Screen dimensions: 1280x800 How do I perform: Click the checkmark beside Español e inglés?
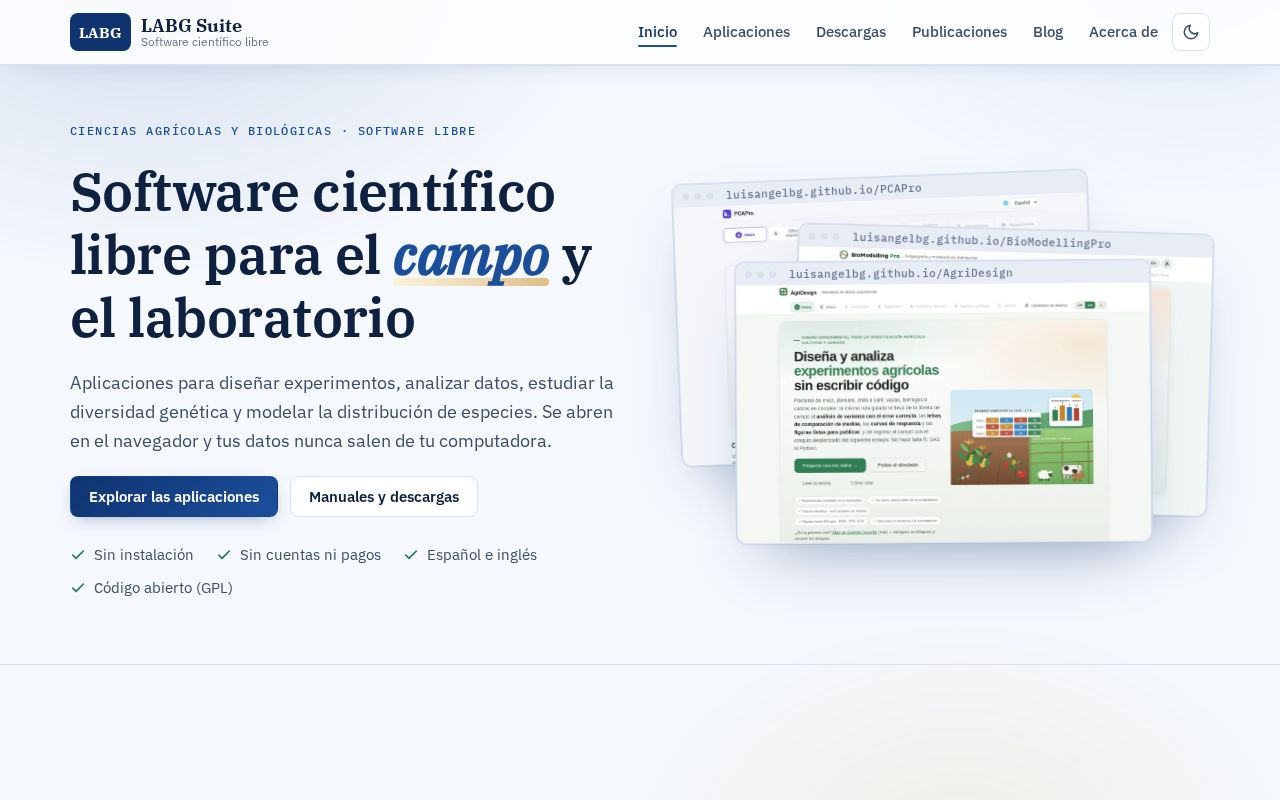411,555
